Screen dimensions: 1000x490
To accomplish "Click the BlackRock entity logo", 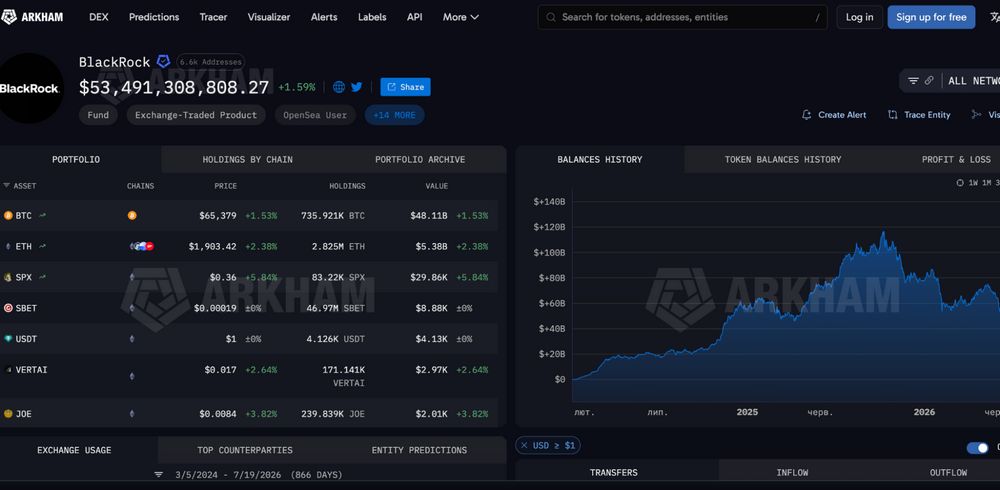I will pyautogui.click(x=29, y=88).
